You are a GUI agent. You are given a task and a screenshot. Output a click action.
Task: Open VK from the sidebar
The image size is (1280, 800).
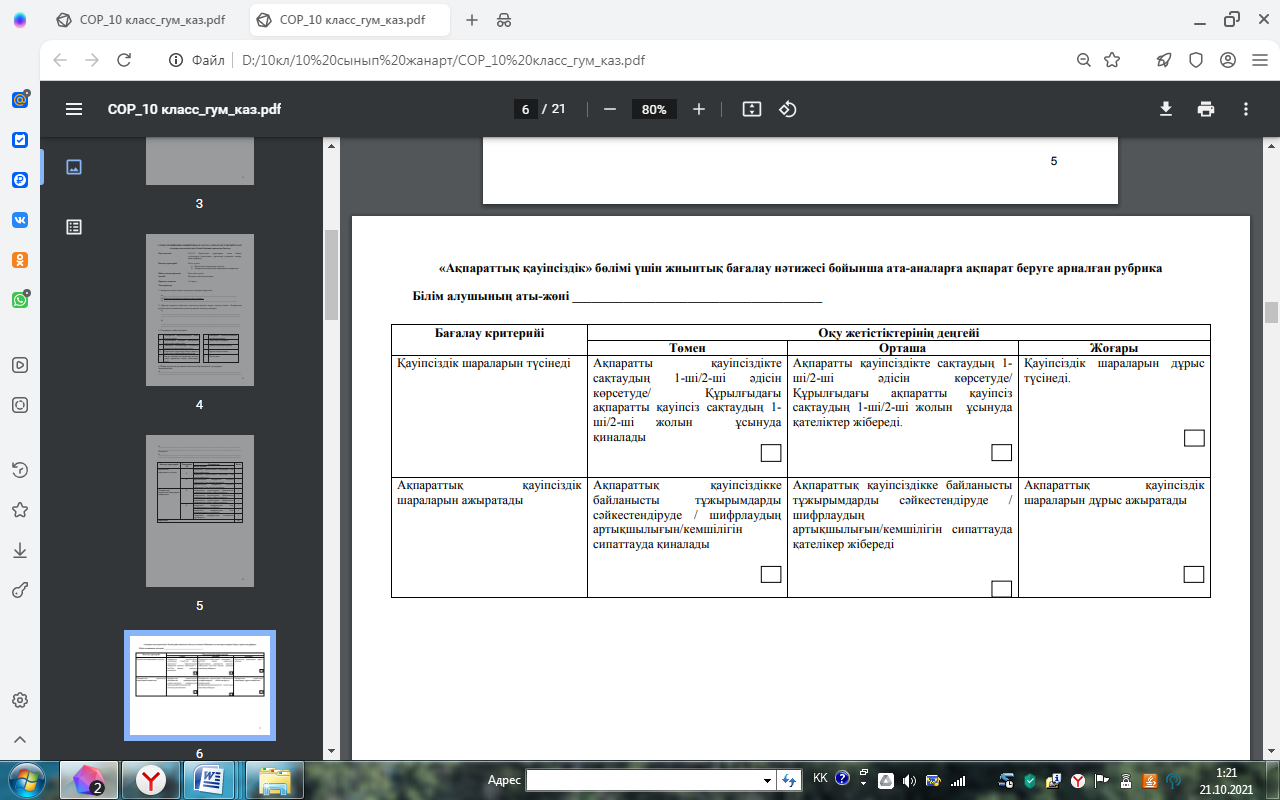click(x=20, y=220)
